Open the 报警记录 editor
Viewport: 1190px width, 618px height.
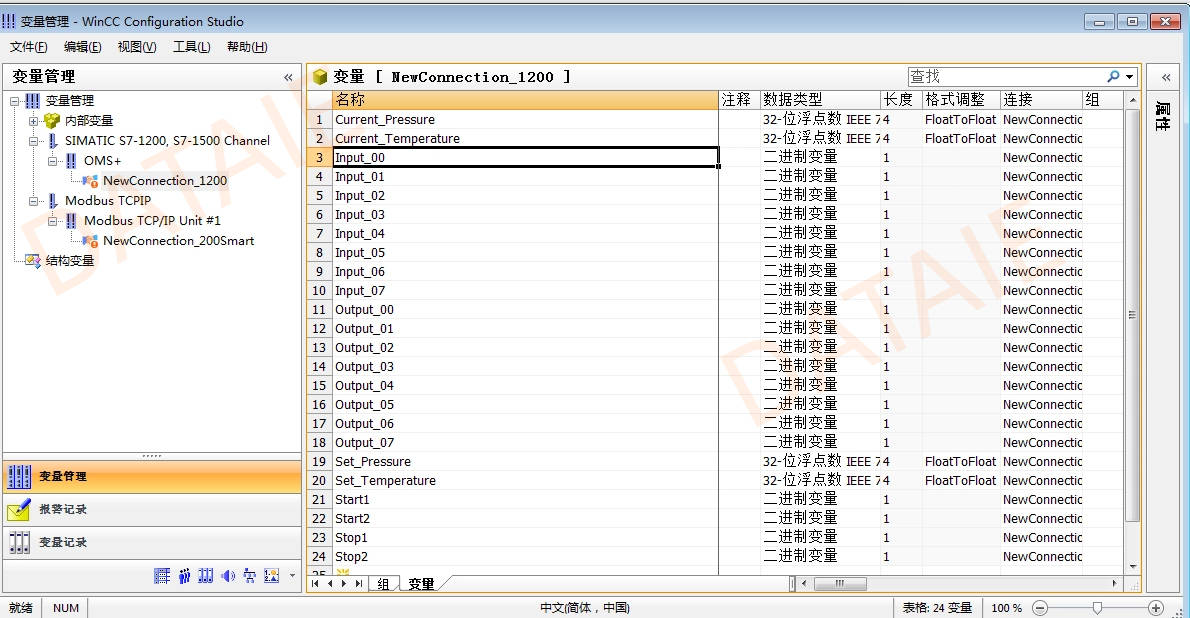click(152, 509)
